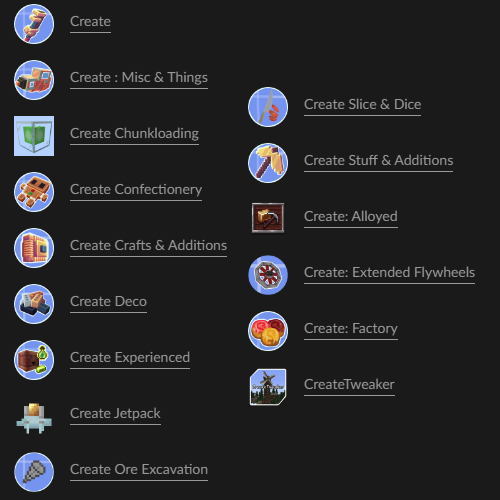Screen dimensions: 500x500
Task: Open the Create: Factory link
Action: pyautogui.click(x=351, y=329)
